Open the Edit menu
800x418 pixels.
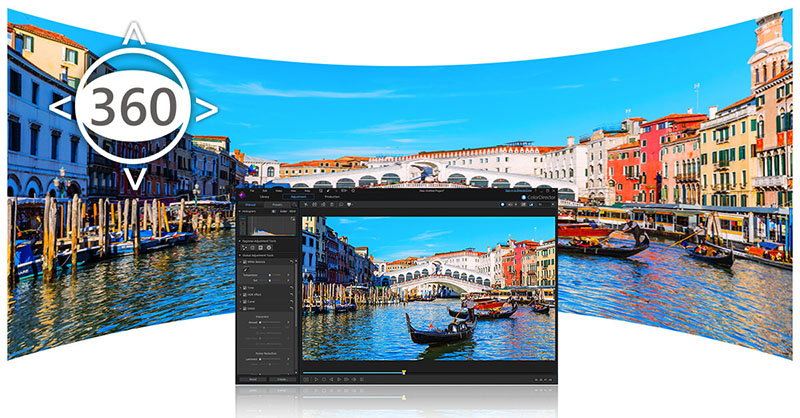click(265, 191)
